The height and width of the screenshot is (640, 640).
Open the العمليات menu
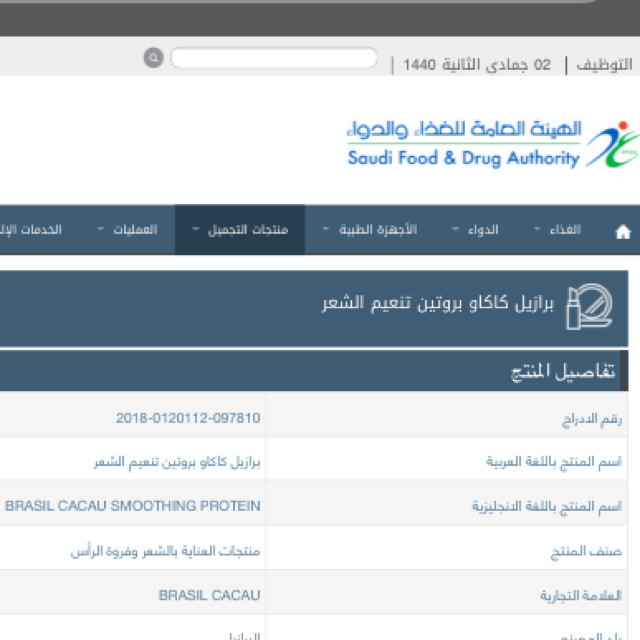(x=135, y=230)
